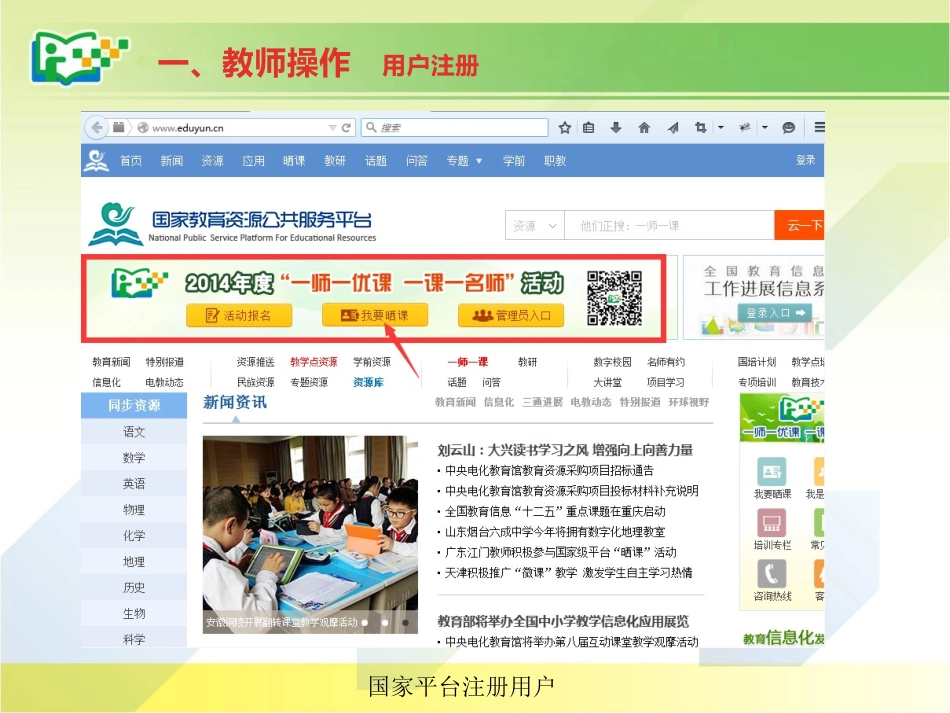Select 物理 in the 同步资源 list
The image size is (950, 713).
click(x=134, y=510)
